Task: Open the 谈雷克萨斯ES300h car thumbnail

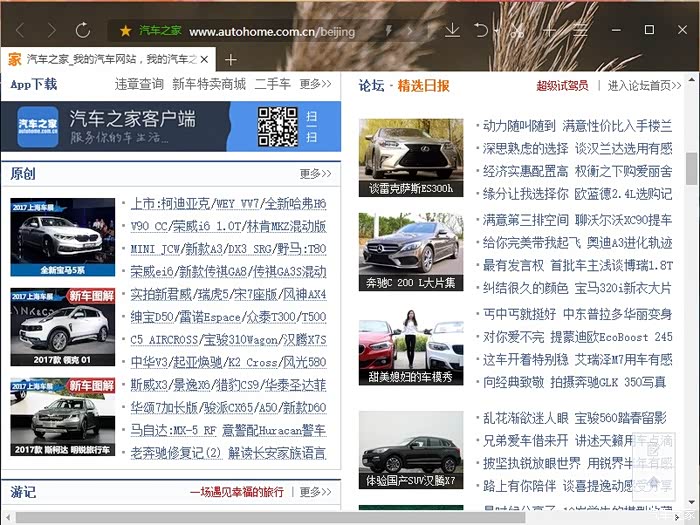Action: pos(411,157)
